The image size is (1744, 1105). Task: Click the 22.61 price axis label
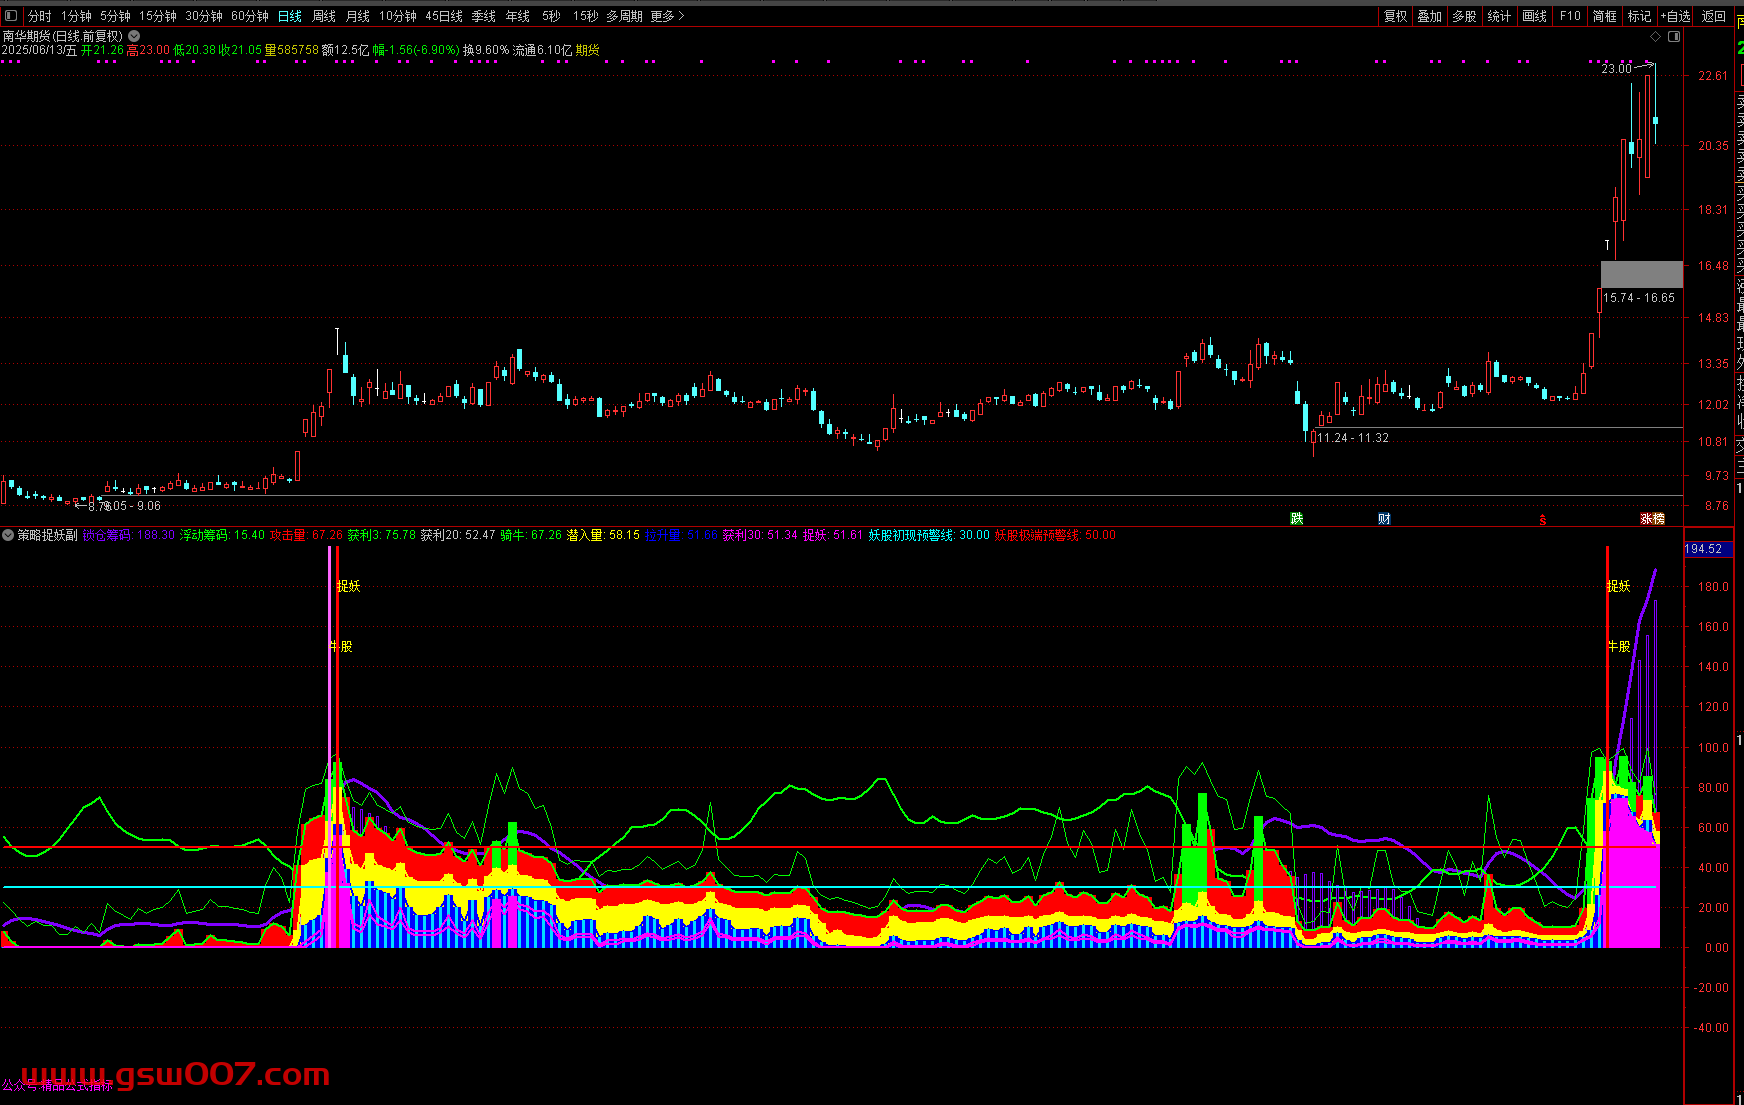click(x=1713, y=76)
